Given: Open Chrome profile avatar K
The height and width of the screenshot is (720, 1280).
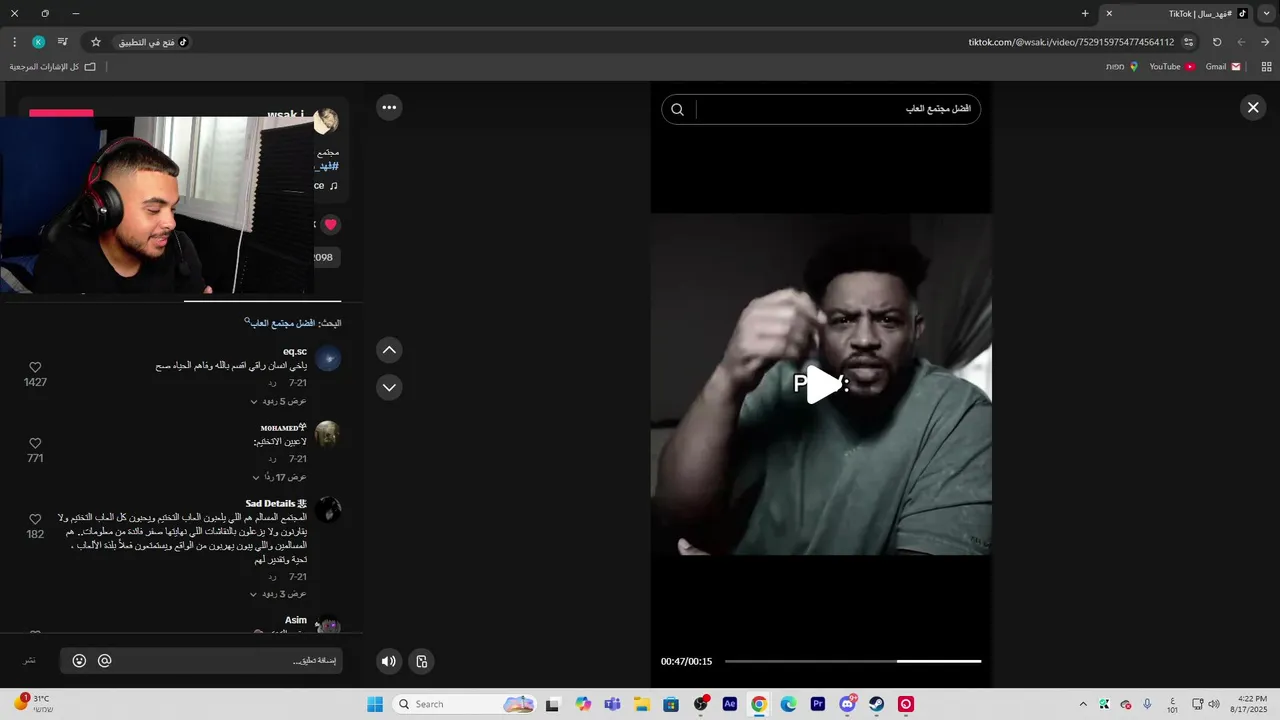Looking at the screenshot, I should coord(38,42).
